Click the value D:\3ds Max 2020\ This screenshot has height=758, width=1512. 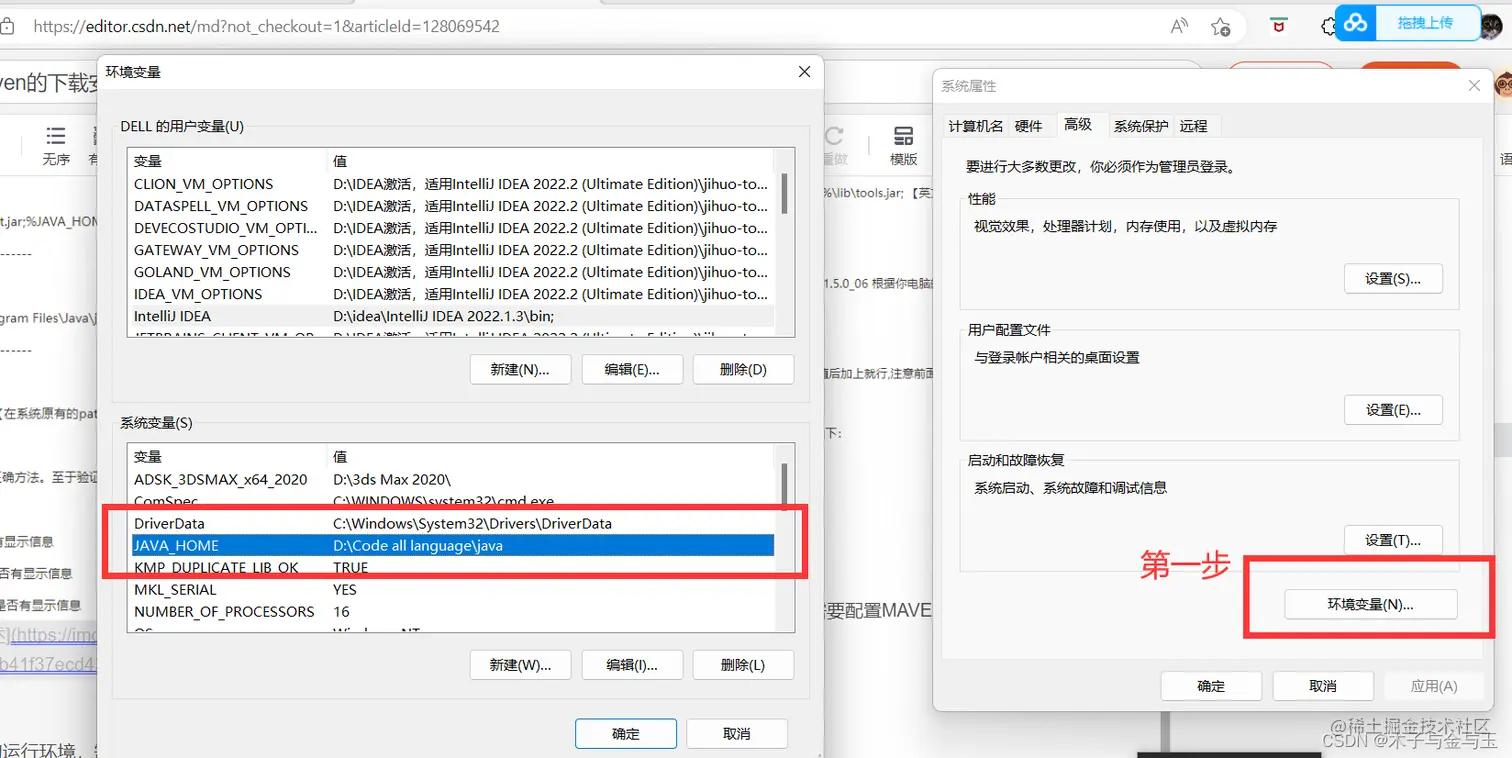click(x=392, y=479)
